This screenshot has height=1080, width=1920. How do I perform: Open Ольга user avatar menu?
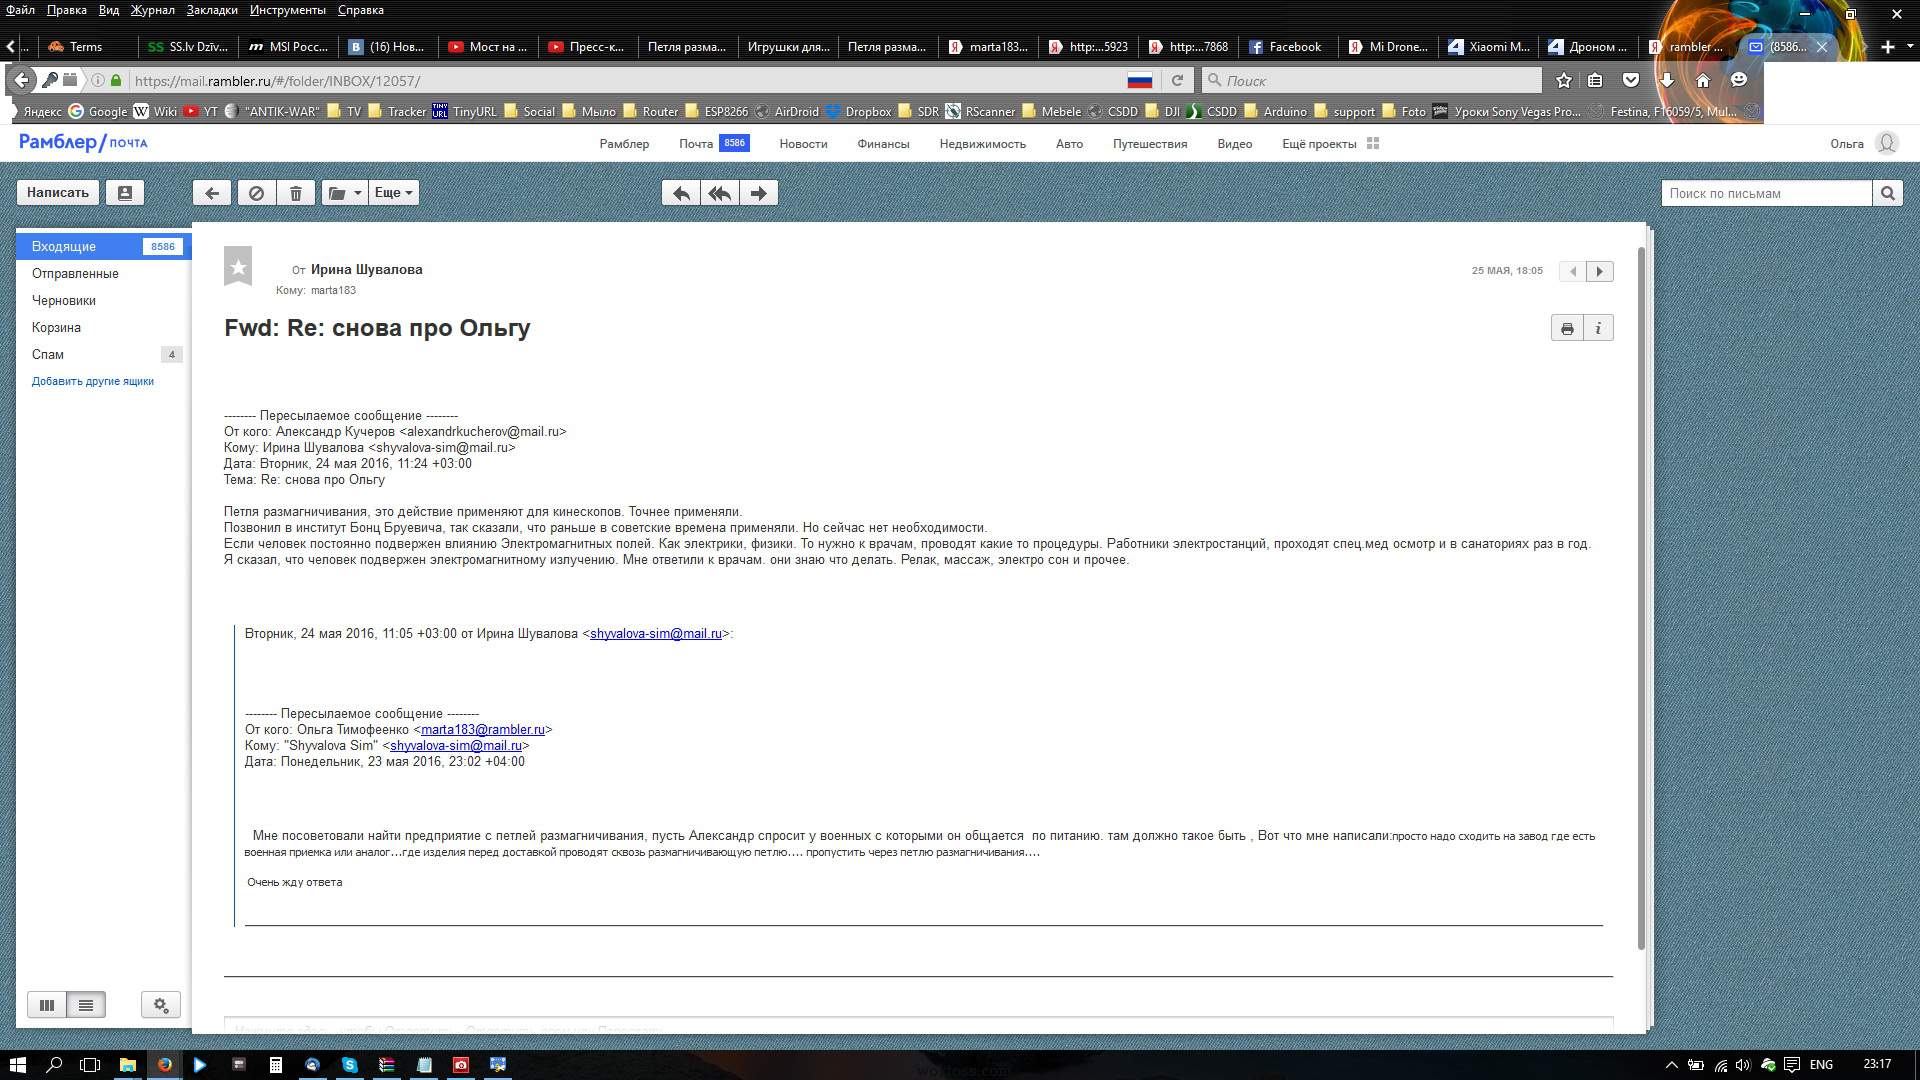[x=1886, y=143]
